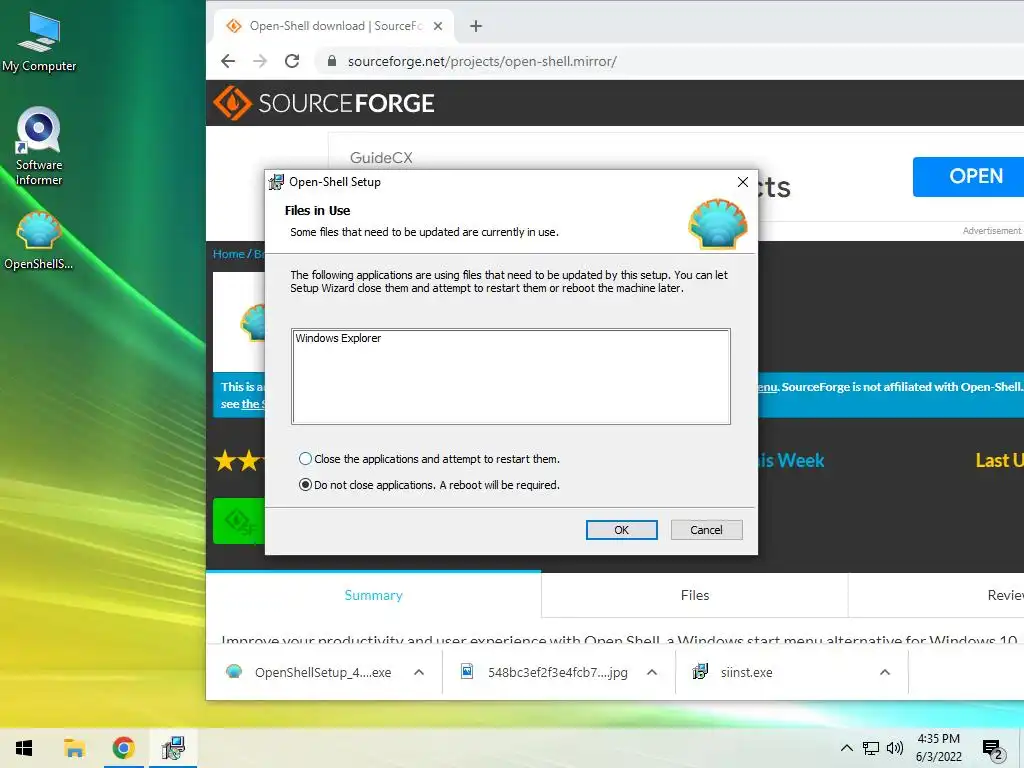Screen dimensions: 1024x768
Task: Expand options for the jpg download
Action: point(652,673)
